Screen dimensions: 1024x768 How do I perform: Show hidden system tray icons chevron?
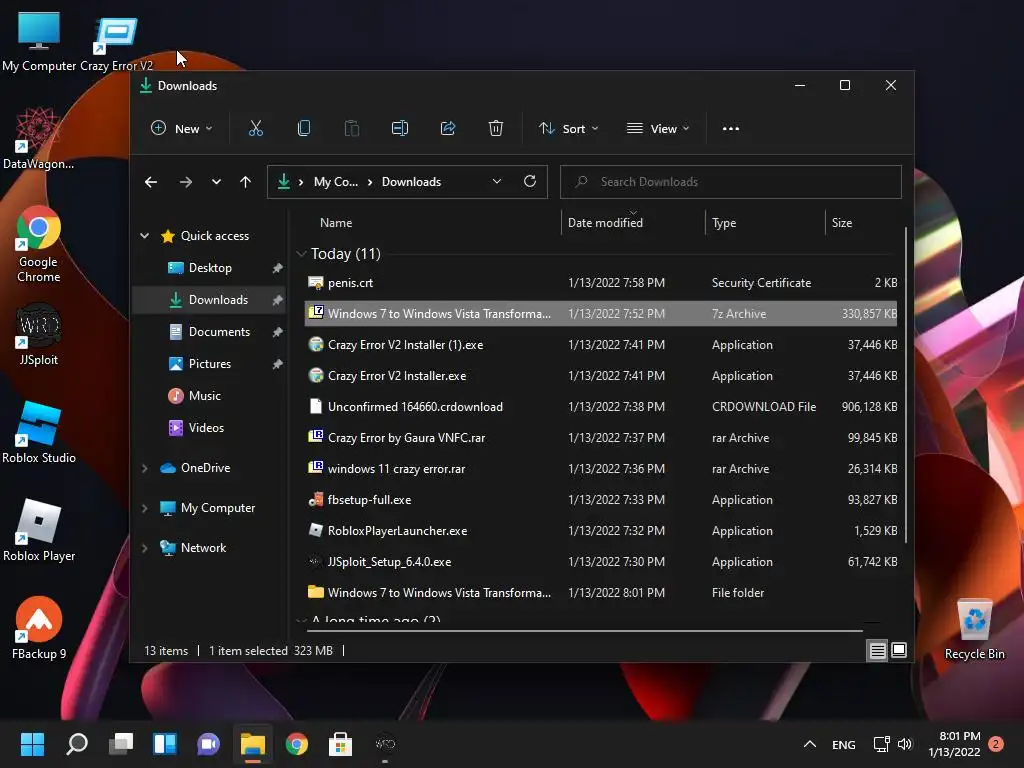tap(810, 744)
